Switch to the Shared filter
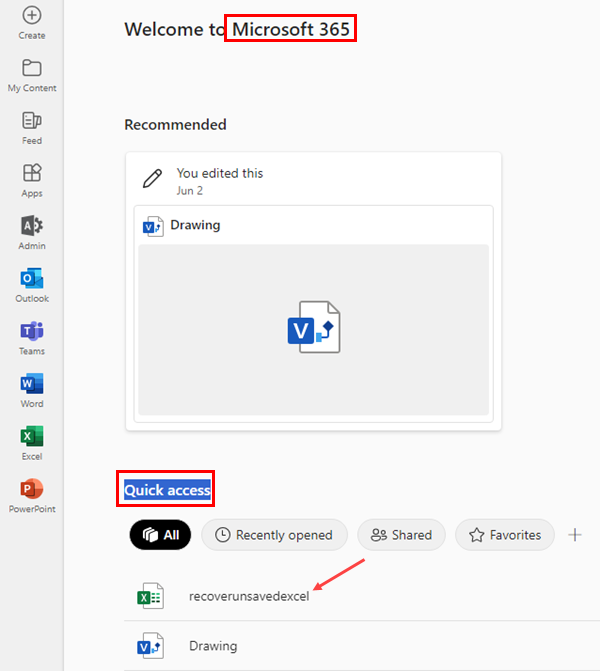The height and width of the screenshot is (671, 600). (x=401, y=535)
